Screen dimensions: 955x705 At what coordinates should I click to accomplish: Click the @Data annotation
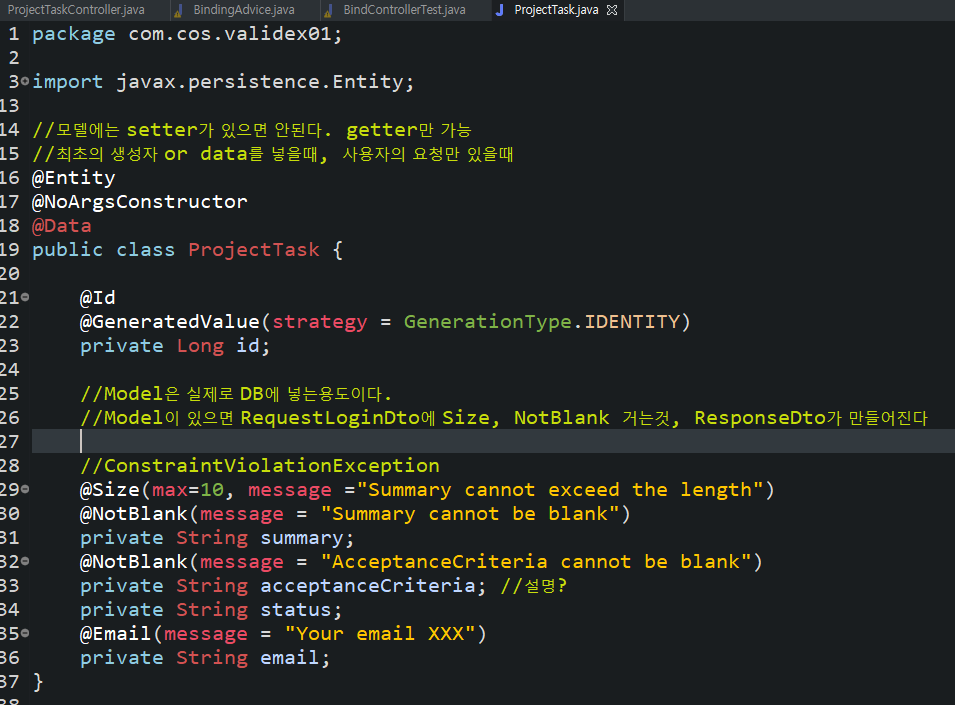pyautogui.click(x=62, y=226)
